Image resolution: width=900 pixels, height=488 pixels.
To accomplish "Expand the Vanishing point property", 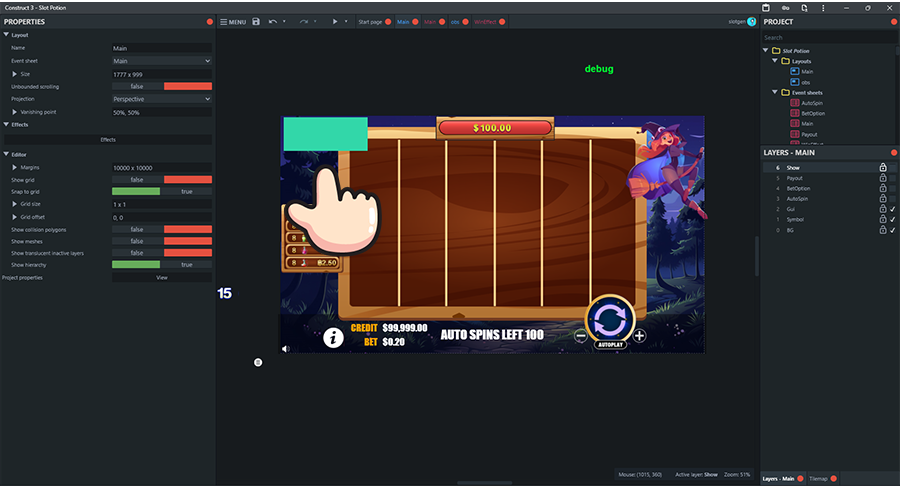I will [14, 112].
